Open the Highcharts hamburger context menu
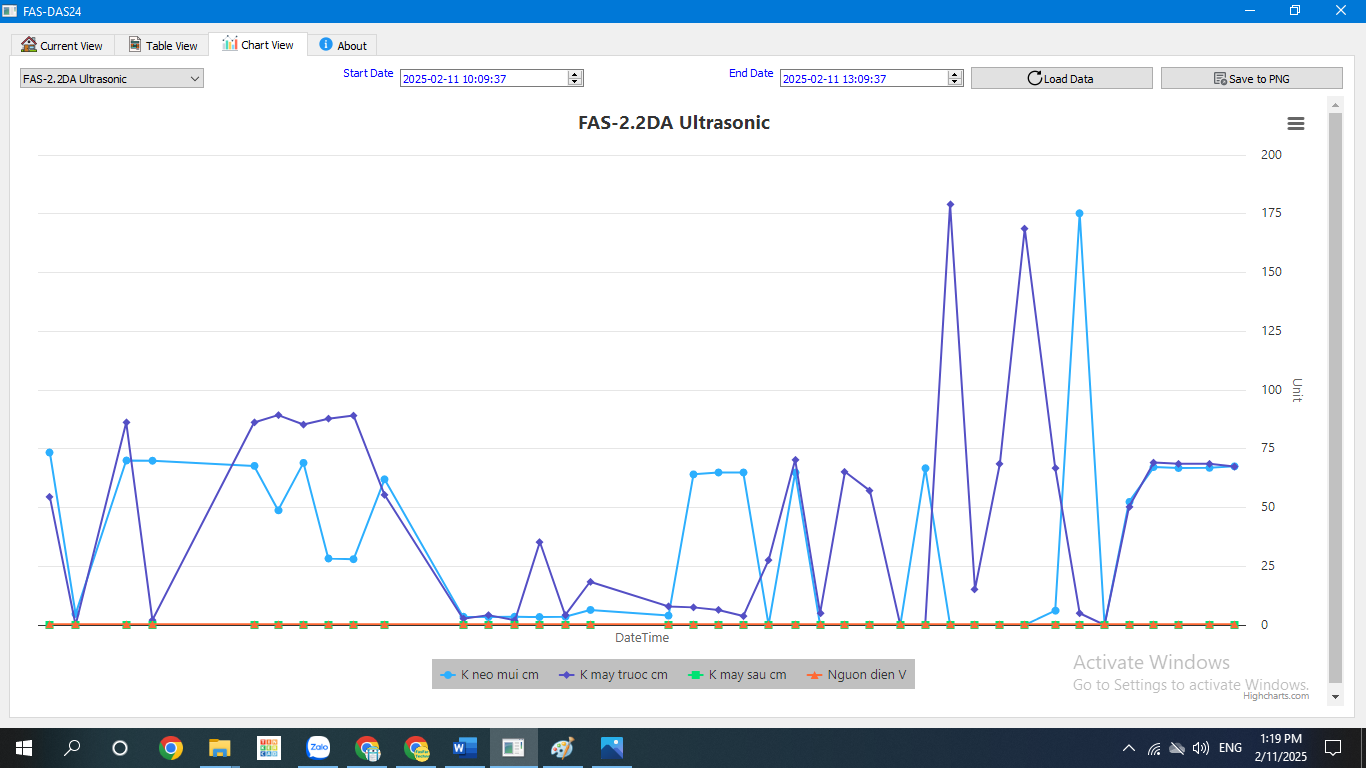This screenshot has width=1366, height=768. click(x=1296, y=124)
